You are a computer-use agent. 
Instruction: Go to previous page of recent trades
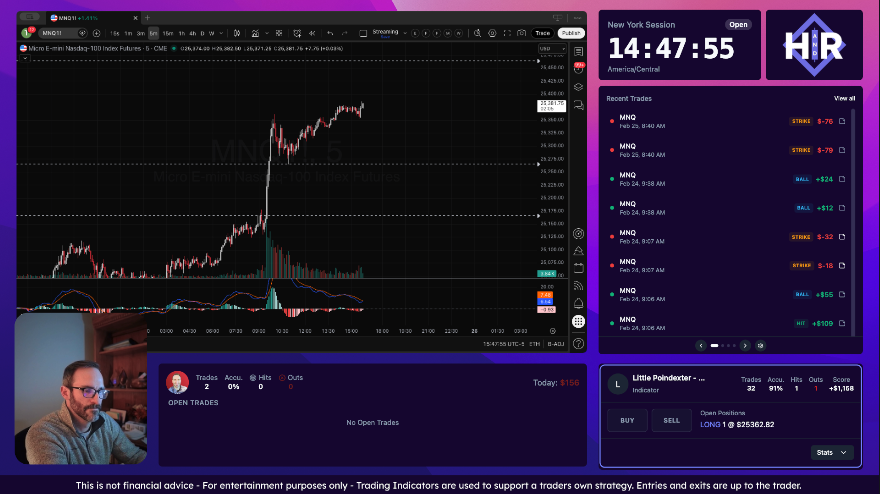tap(701, 345)
